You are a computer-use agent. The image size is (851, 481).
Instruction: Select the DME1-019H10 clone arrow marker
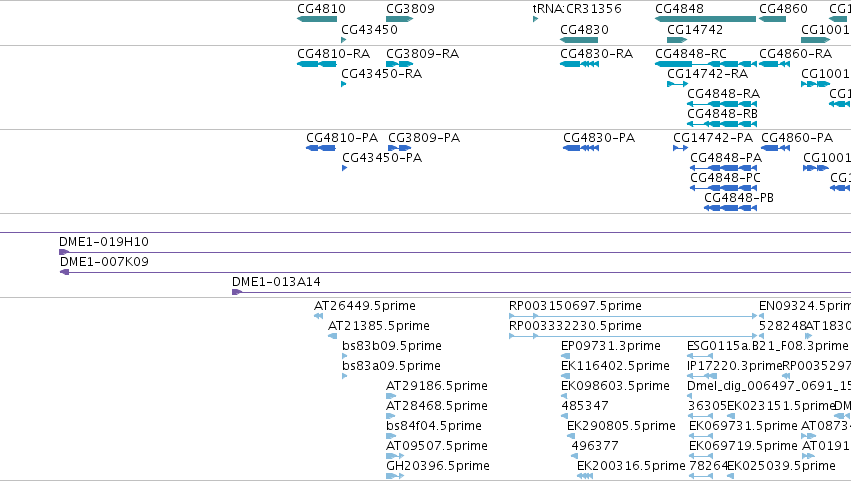click(64, 252)
